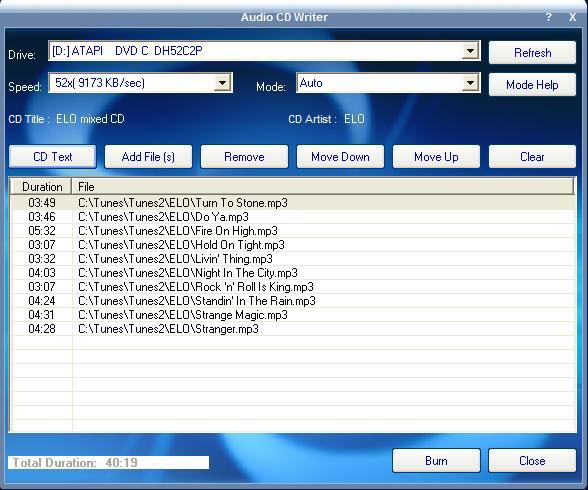588x490 pixels.
Task: Click duration 03:32 cell
Action: 42,259
